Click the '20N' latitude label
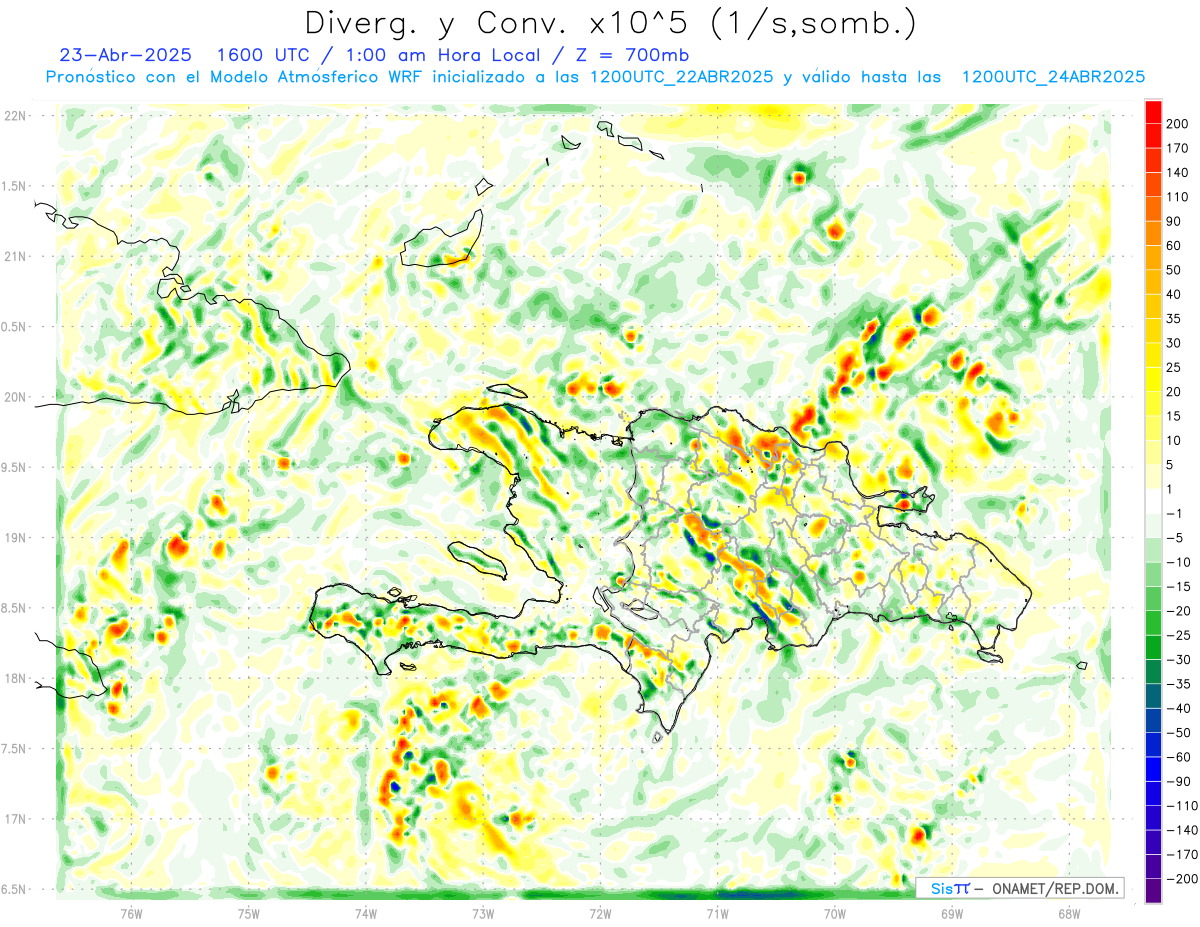 coord(15,397)
